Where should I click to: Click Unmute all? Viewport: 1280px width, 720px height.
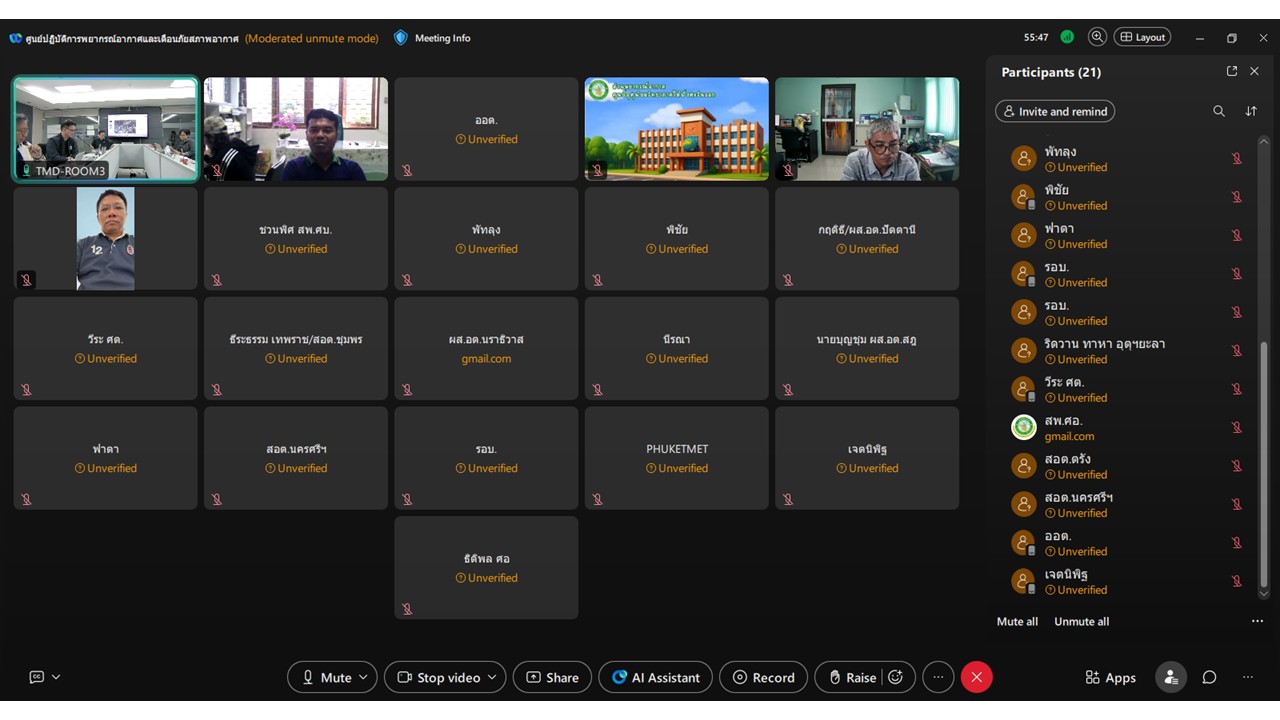1081,621
